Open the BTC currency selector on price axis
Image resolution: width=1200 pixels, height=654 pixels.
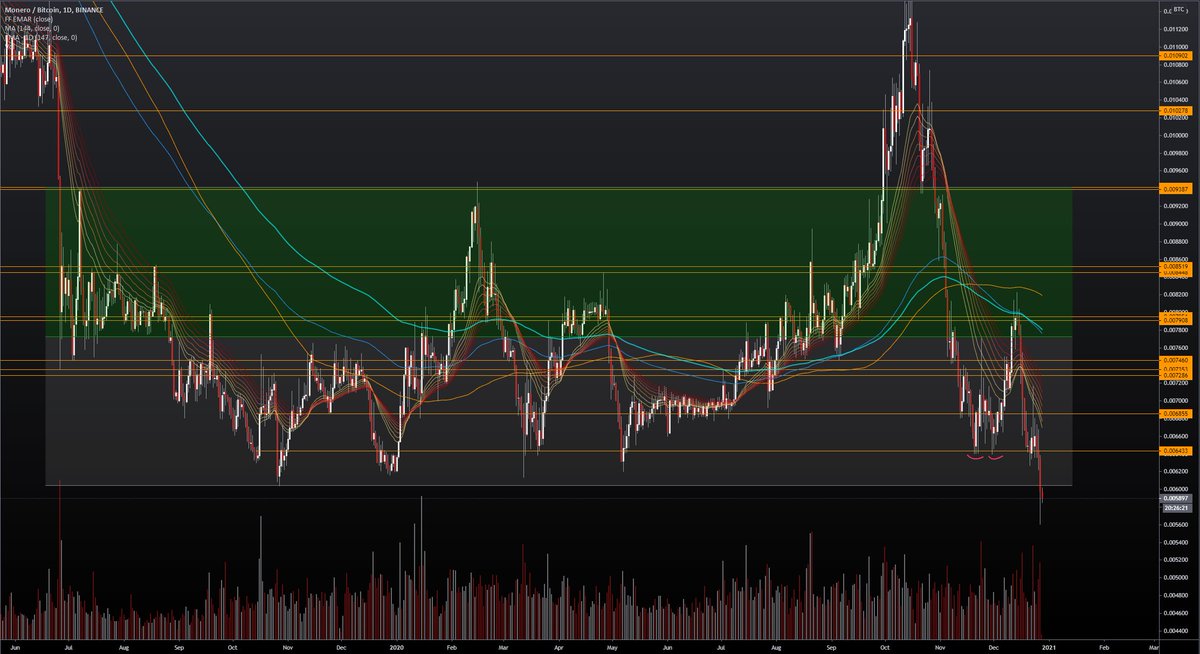[x=1177, y=7]
